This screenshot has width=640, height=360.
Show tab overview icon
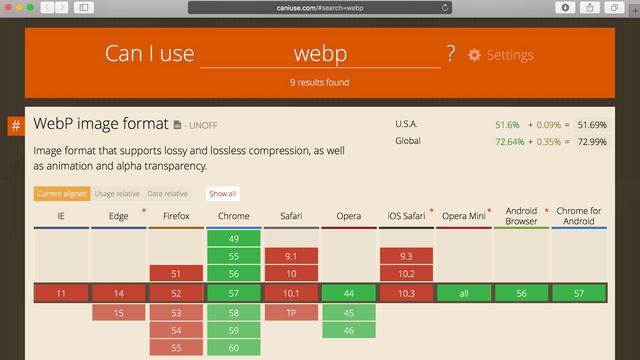[614, 7]
